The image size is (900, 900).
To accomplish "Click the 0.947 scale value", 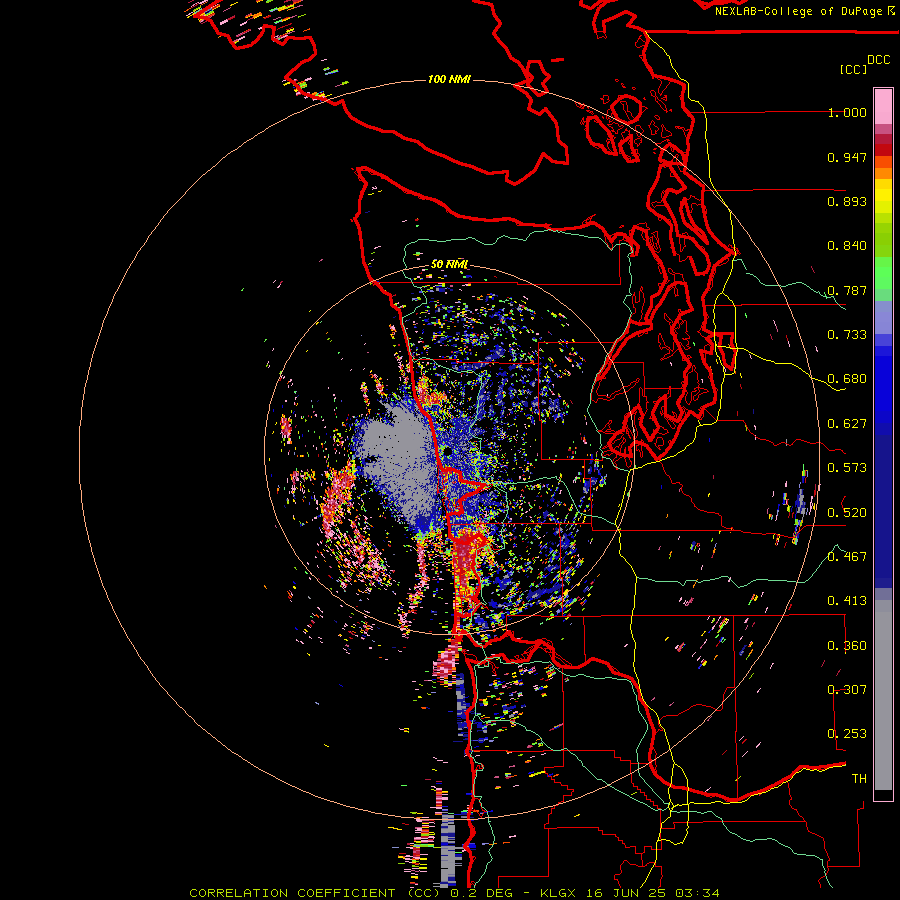I will (x=847, y=157).
